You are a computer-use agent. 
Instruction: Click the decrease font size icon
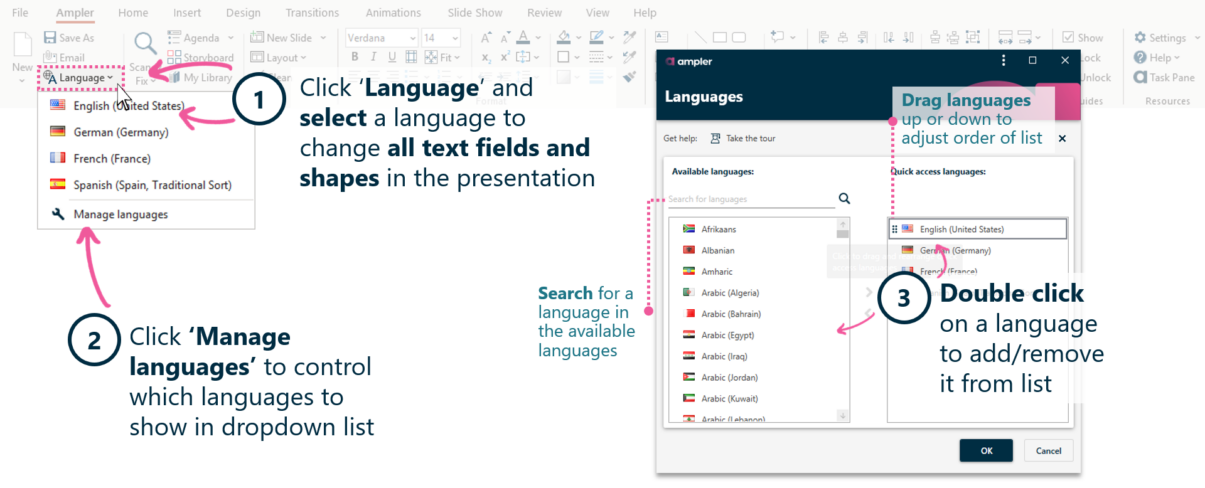click(506, 38)
